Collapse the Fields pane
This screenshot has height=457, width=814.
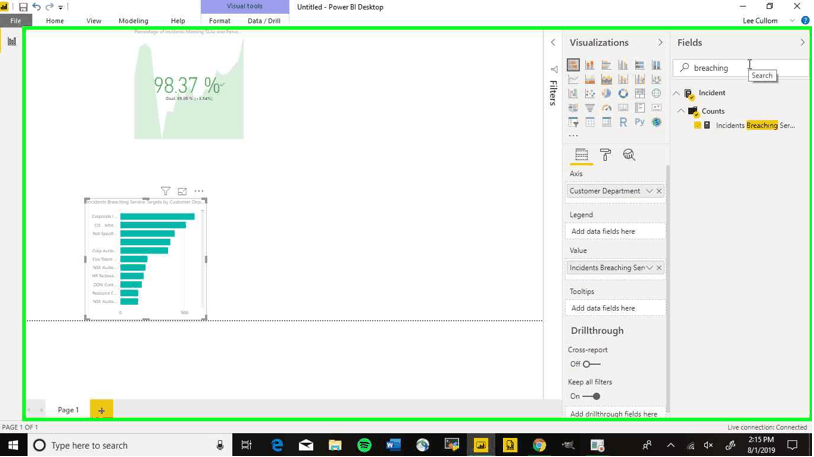(x=802, y=43)
